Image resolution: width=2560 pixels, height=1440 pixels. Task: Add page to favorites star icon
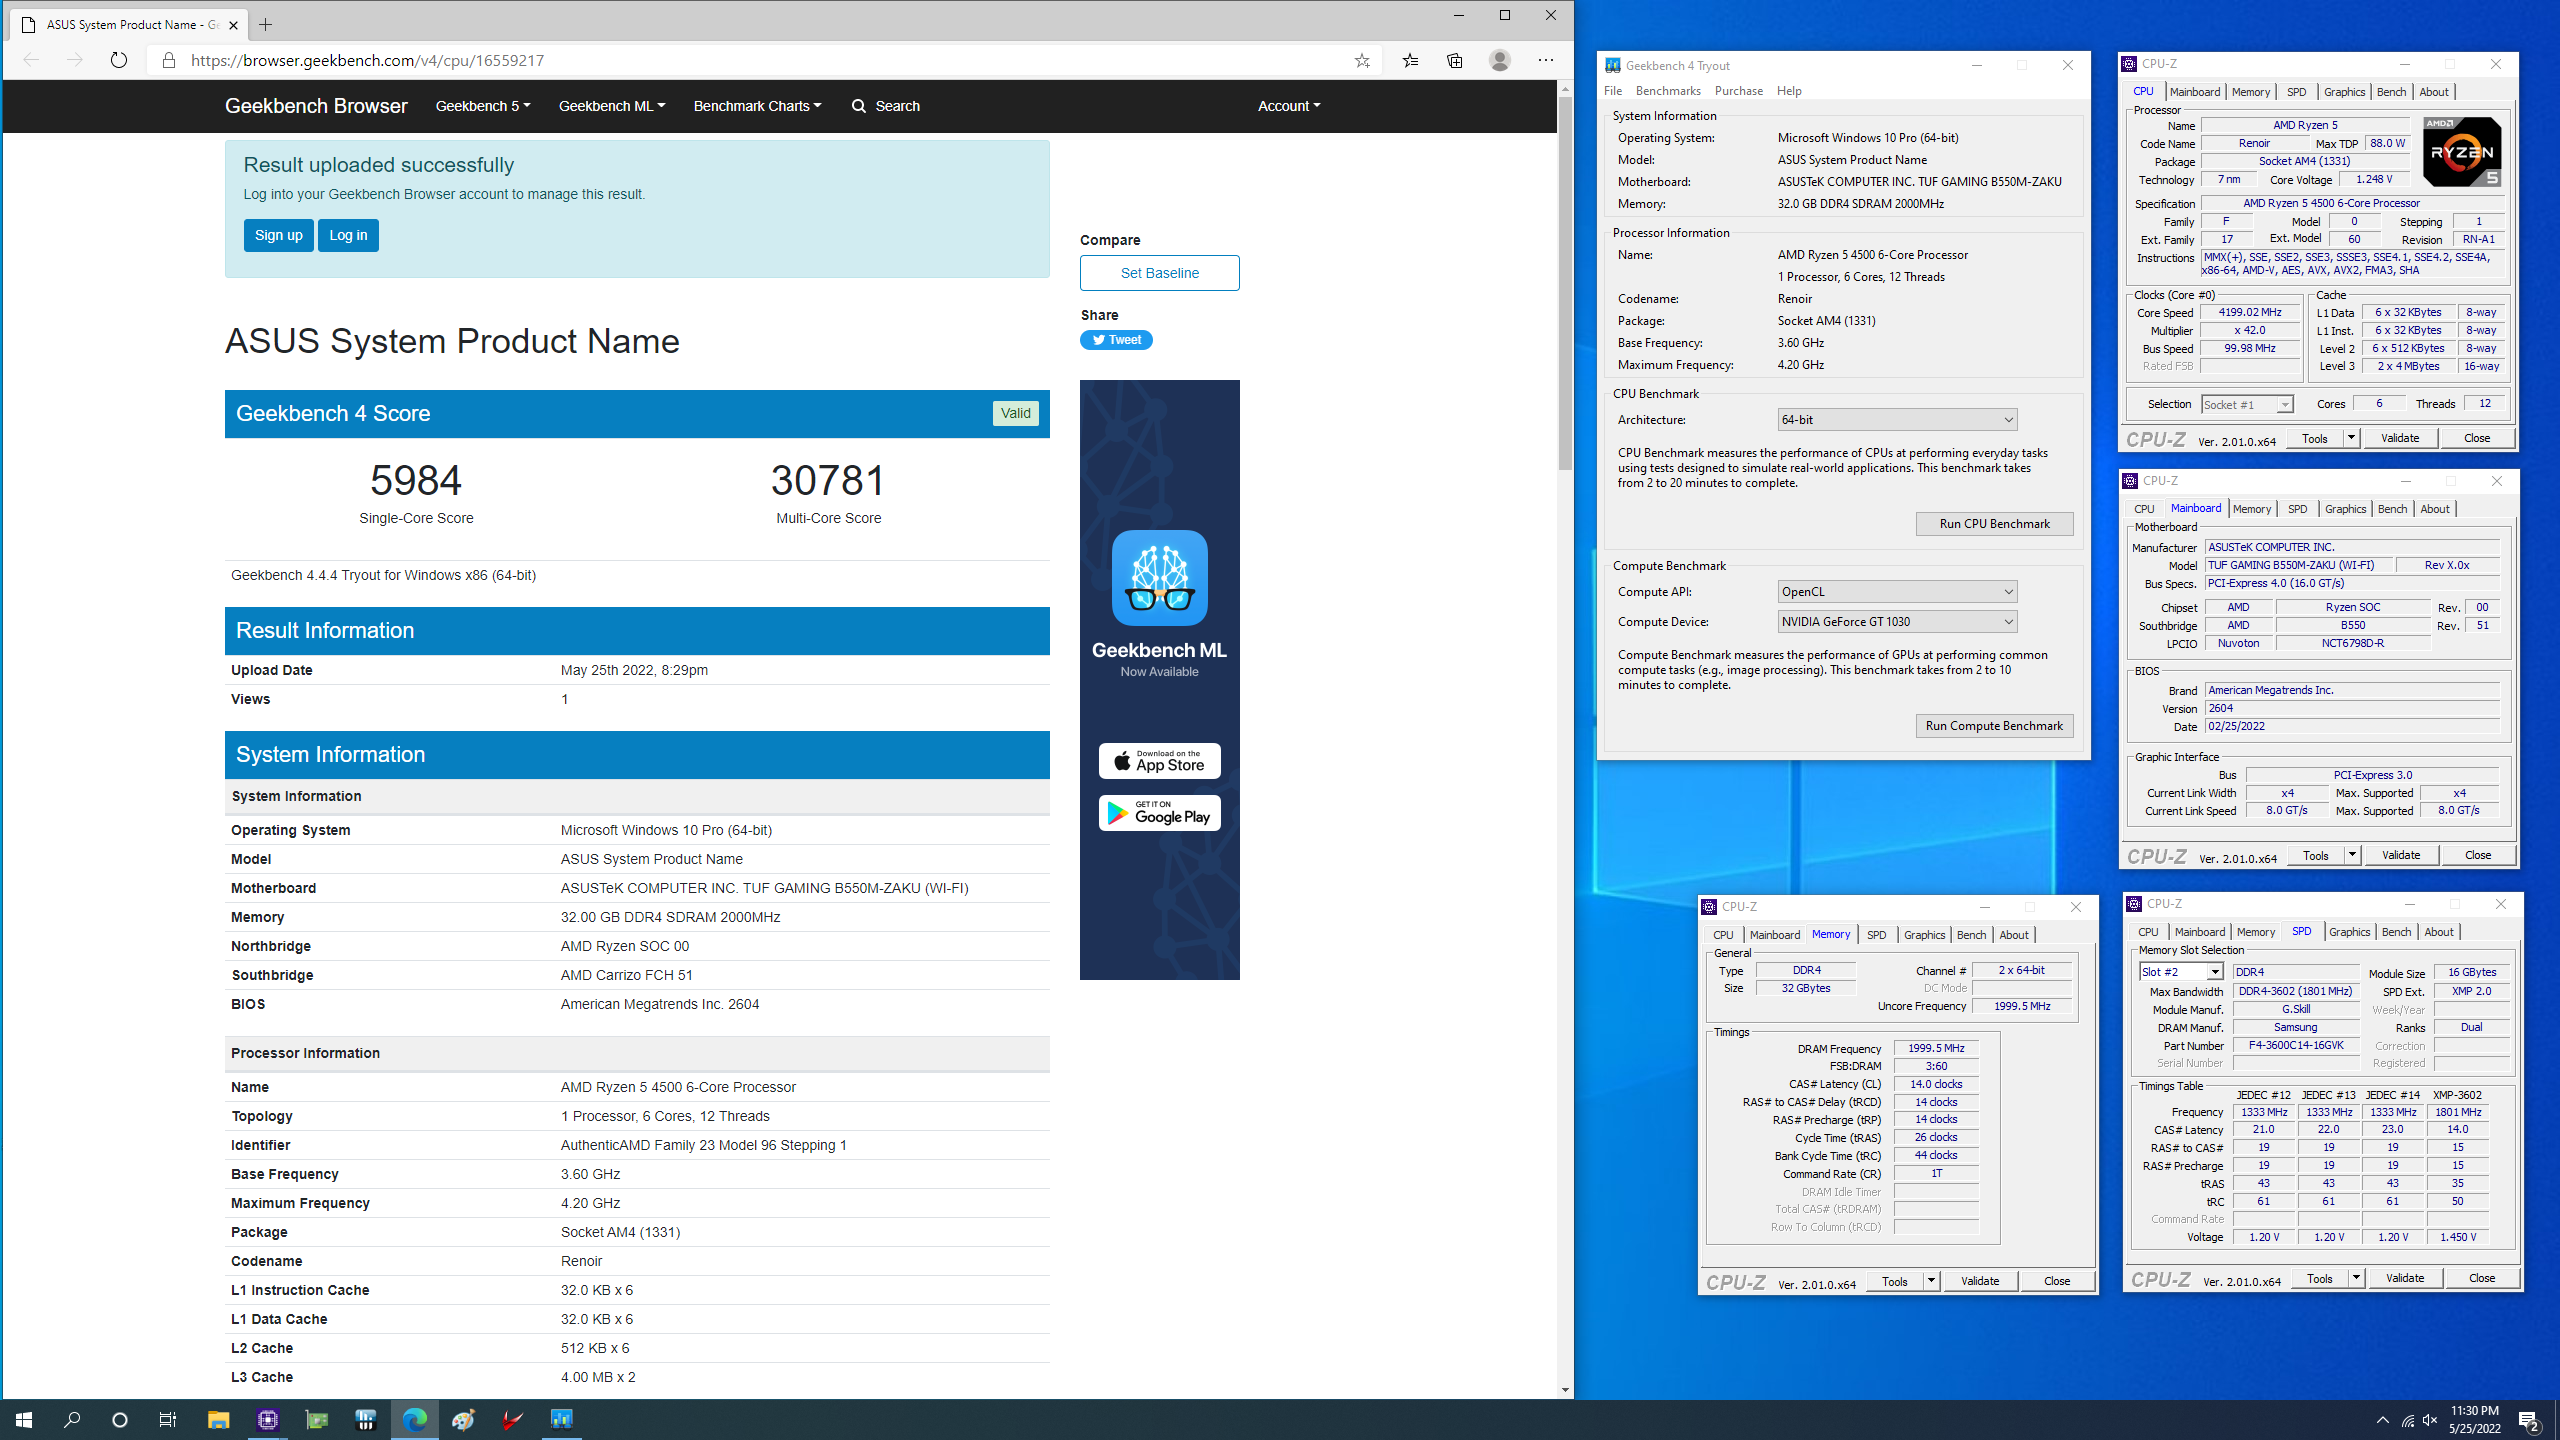coord(1362,60)
